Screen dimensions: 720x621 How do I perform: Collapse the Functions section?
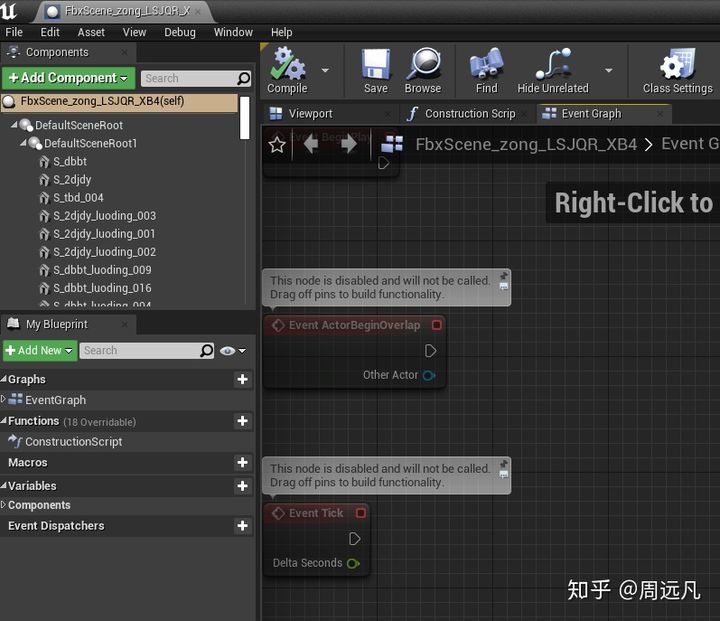coord(4,420)
